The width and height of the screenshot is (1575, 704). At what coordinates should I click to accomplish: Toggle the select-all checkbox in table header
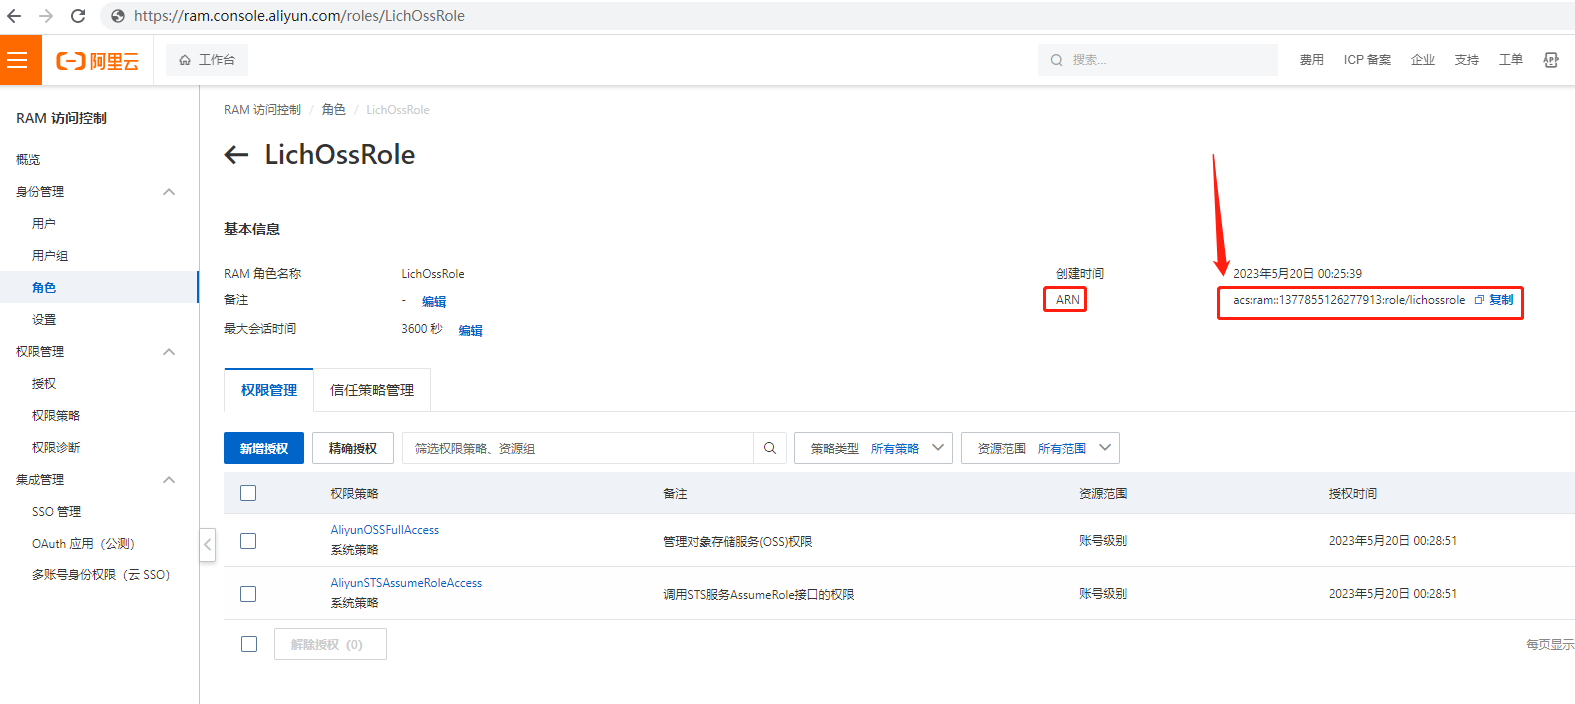248,493
